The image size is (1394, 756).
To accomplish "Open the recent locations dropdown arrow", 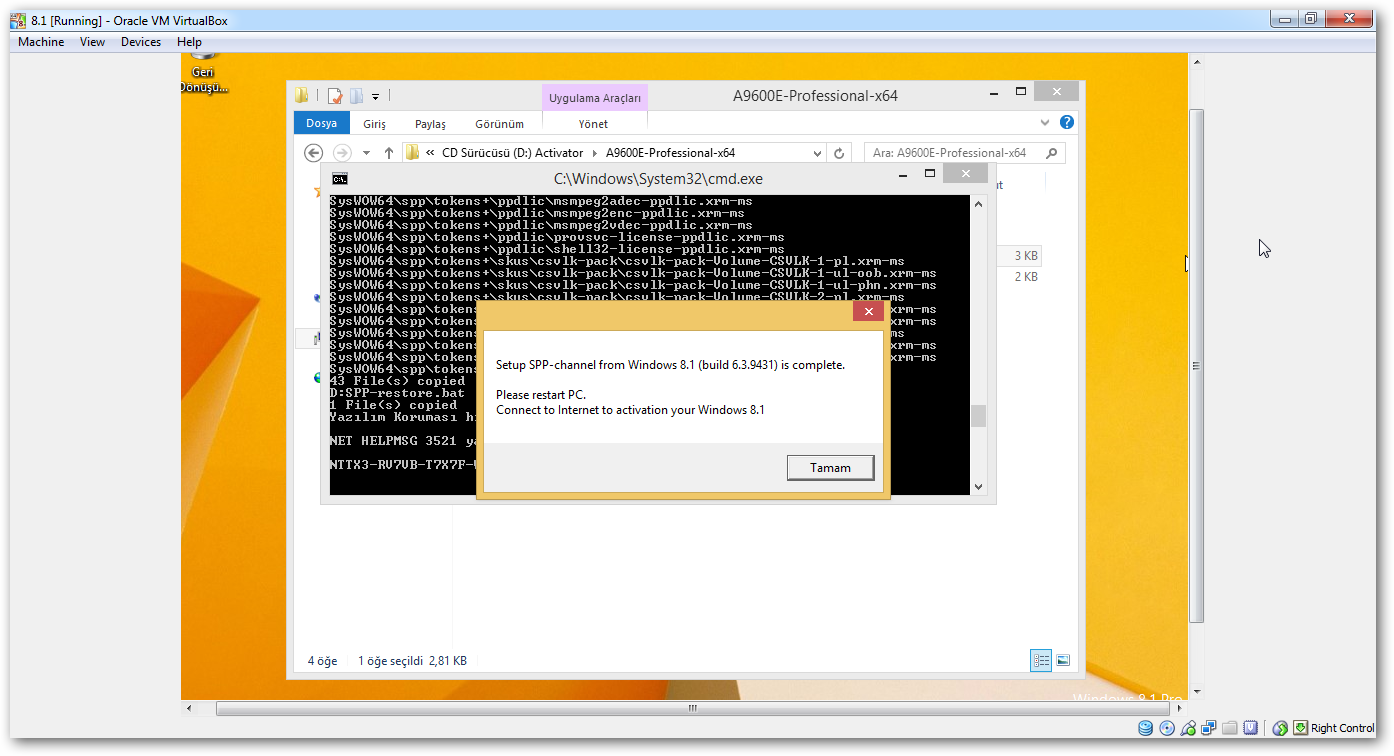I will [366, 153].
